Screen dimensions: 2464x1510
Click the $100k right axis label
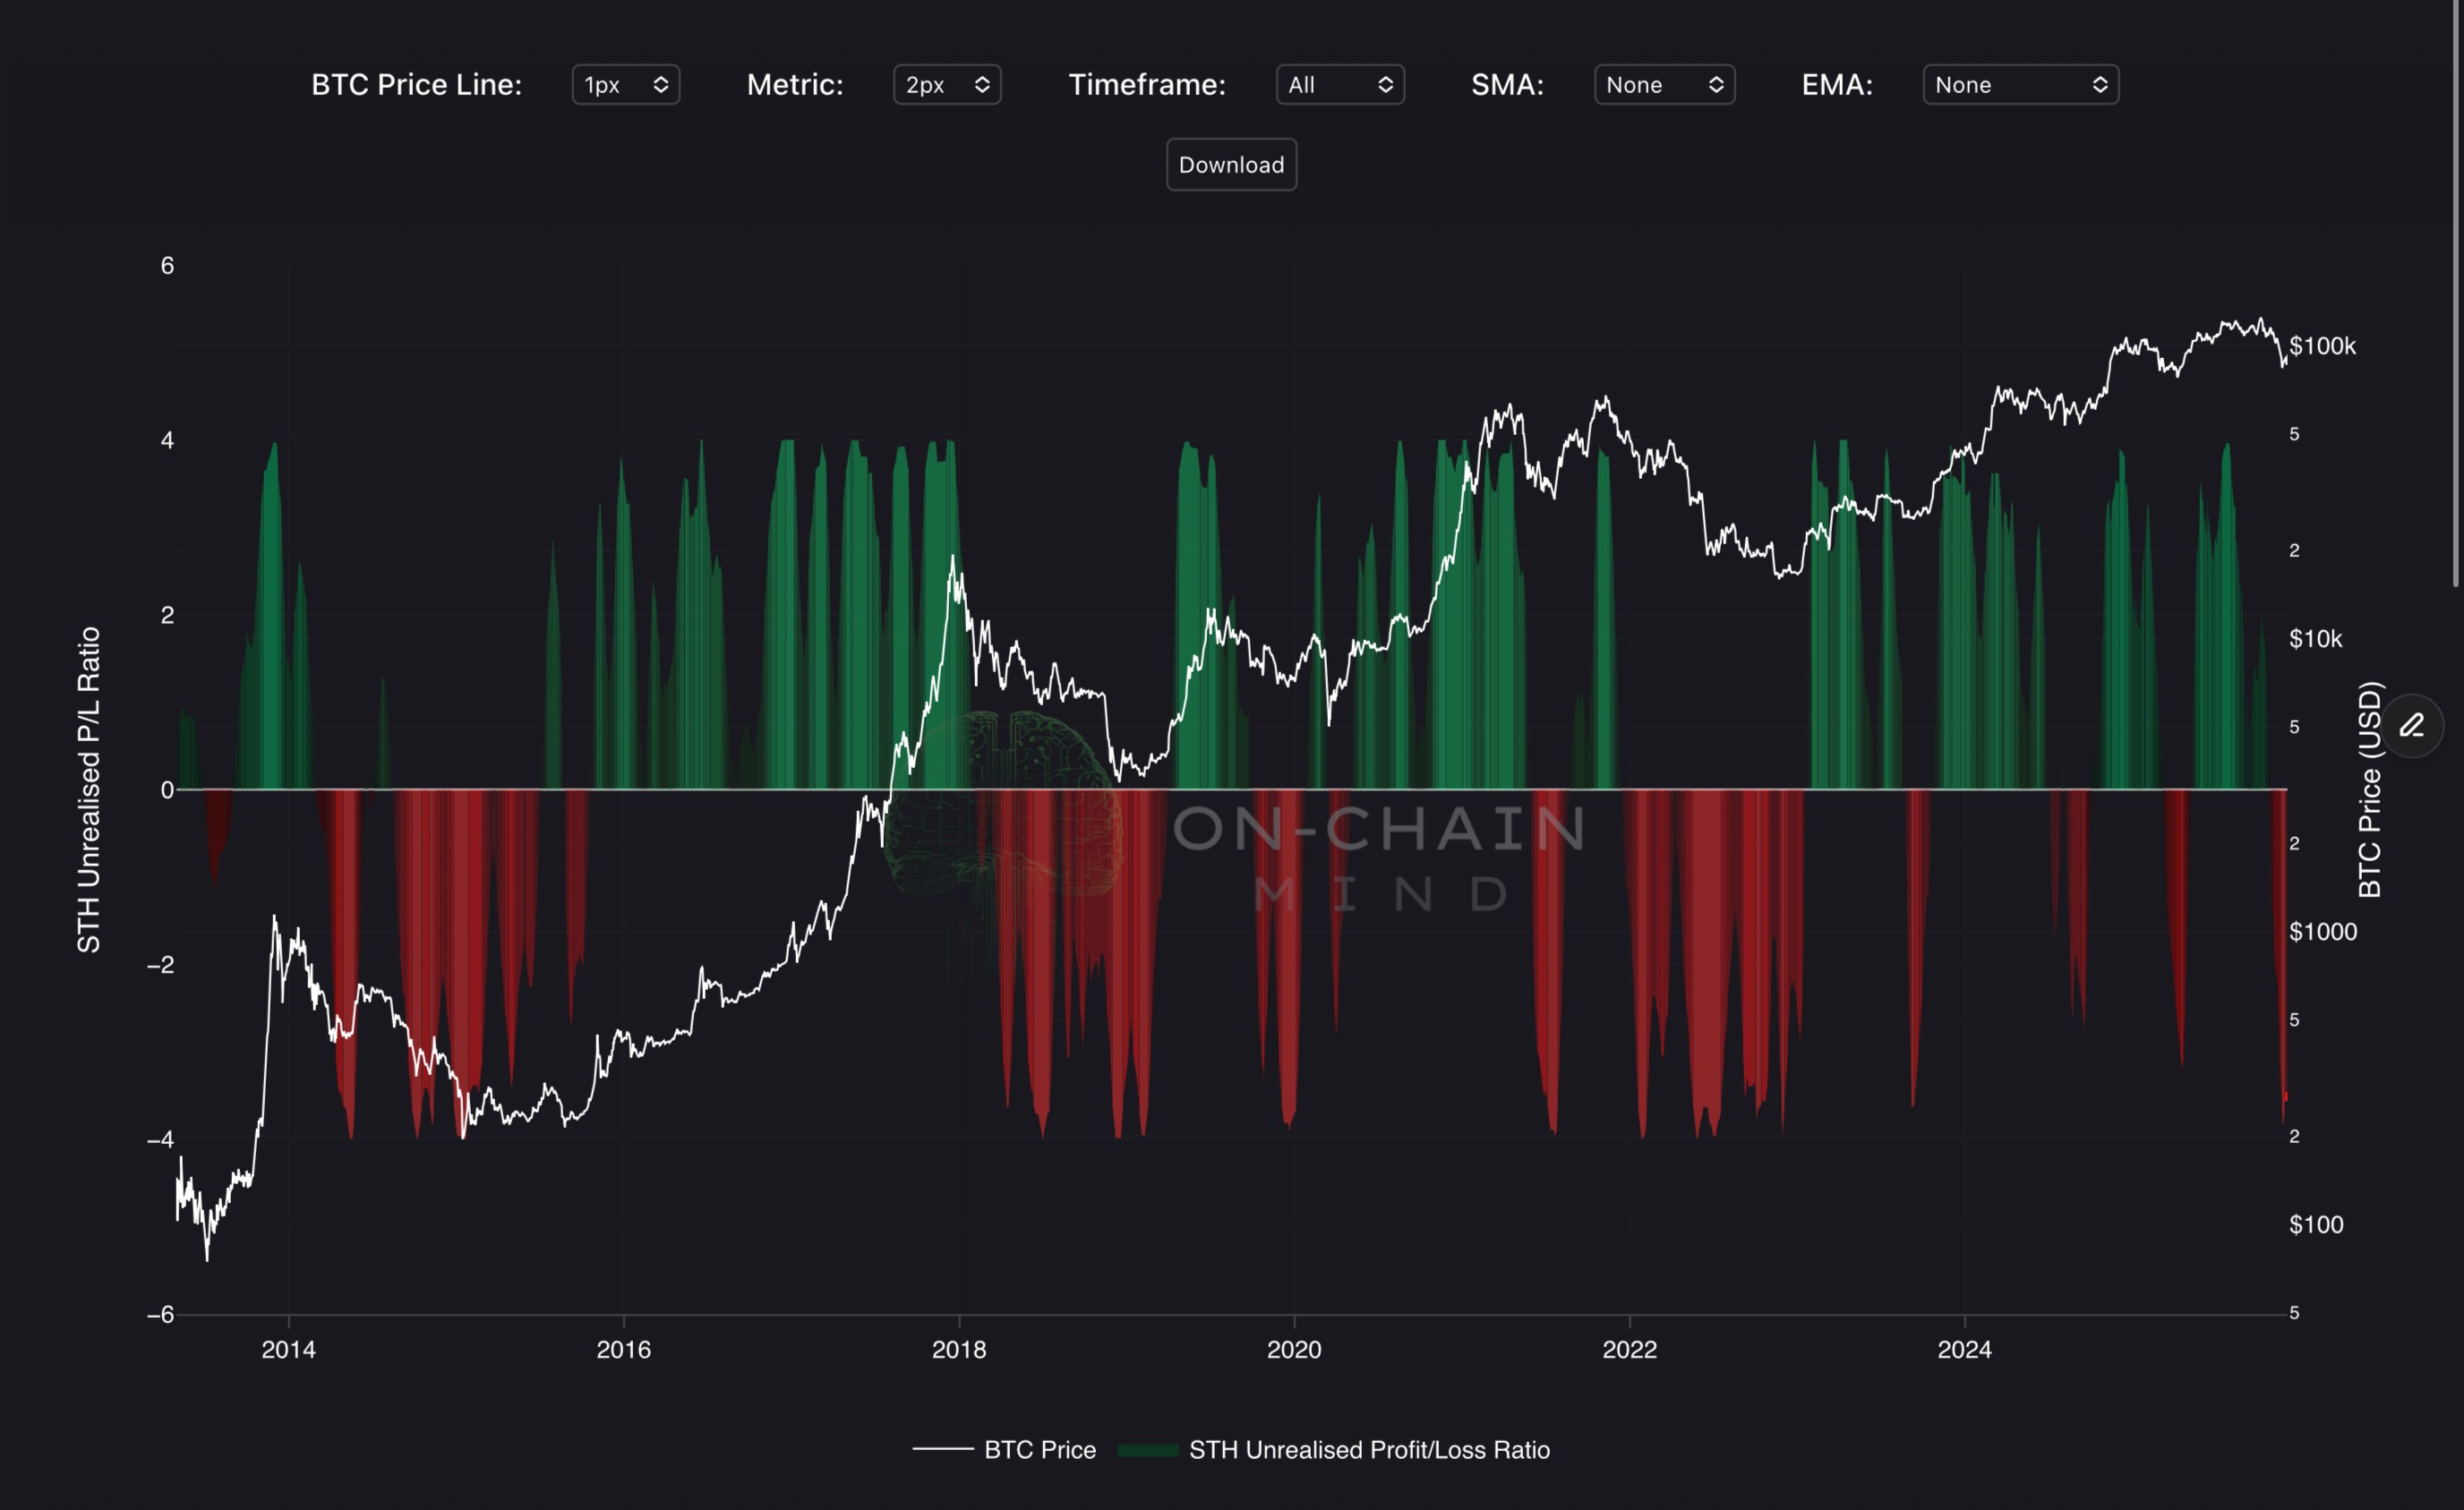pyautogui.click(x=2322, y=346)
